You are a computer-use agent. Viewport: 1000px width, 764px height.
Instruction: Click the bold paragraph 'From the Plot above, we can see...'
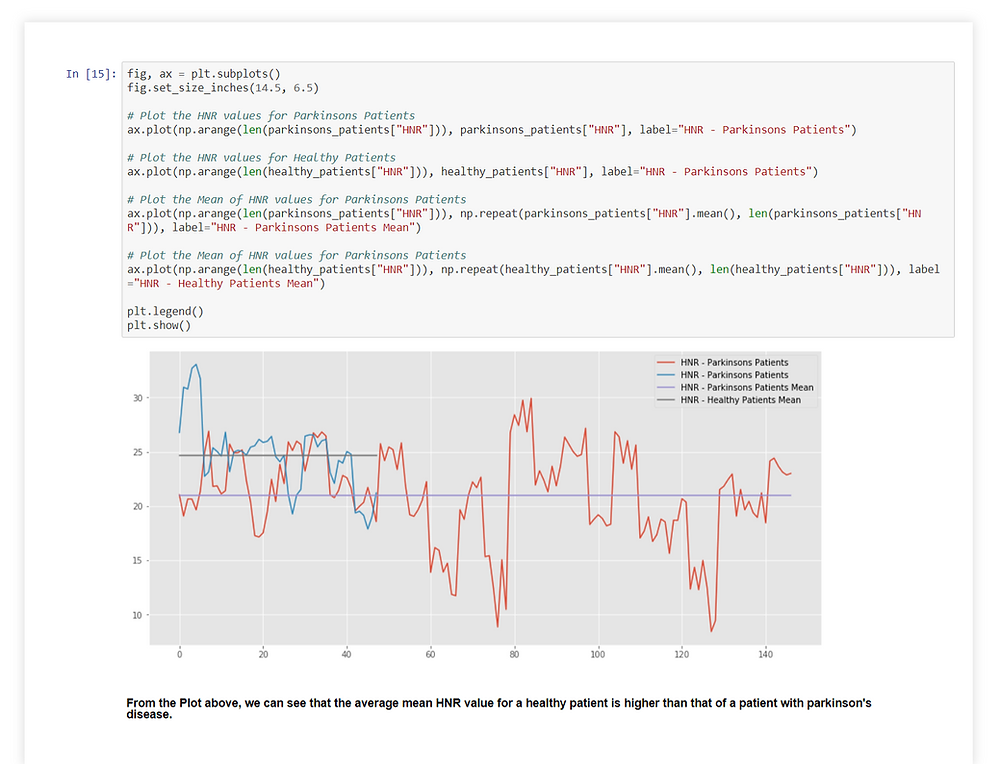coord(499,709)
